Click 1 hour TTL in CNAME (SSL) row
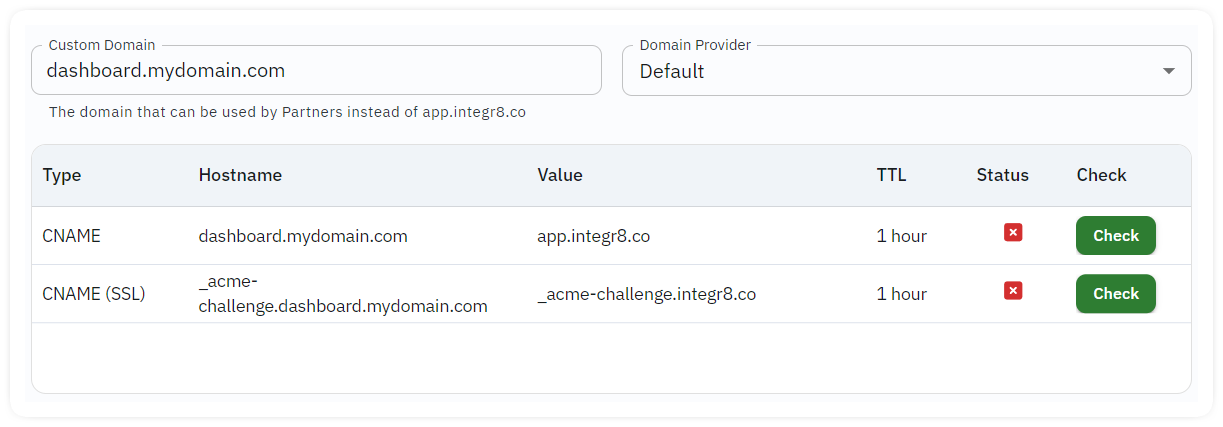This screenshot has width=1223, height=427. (x=902, y=294)
